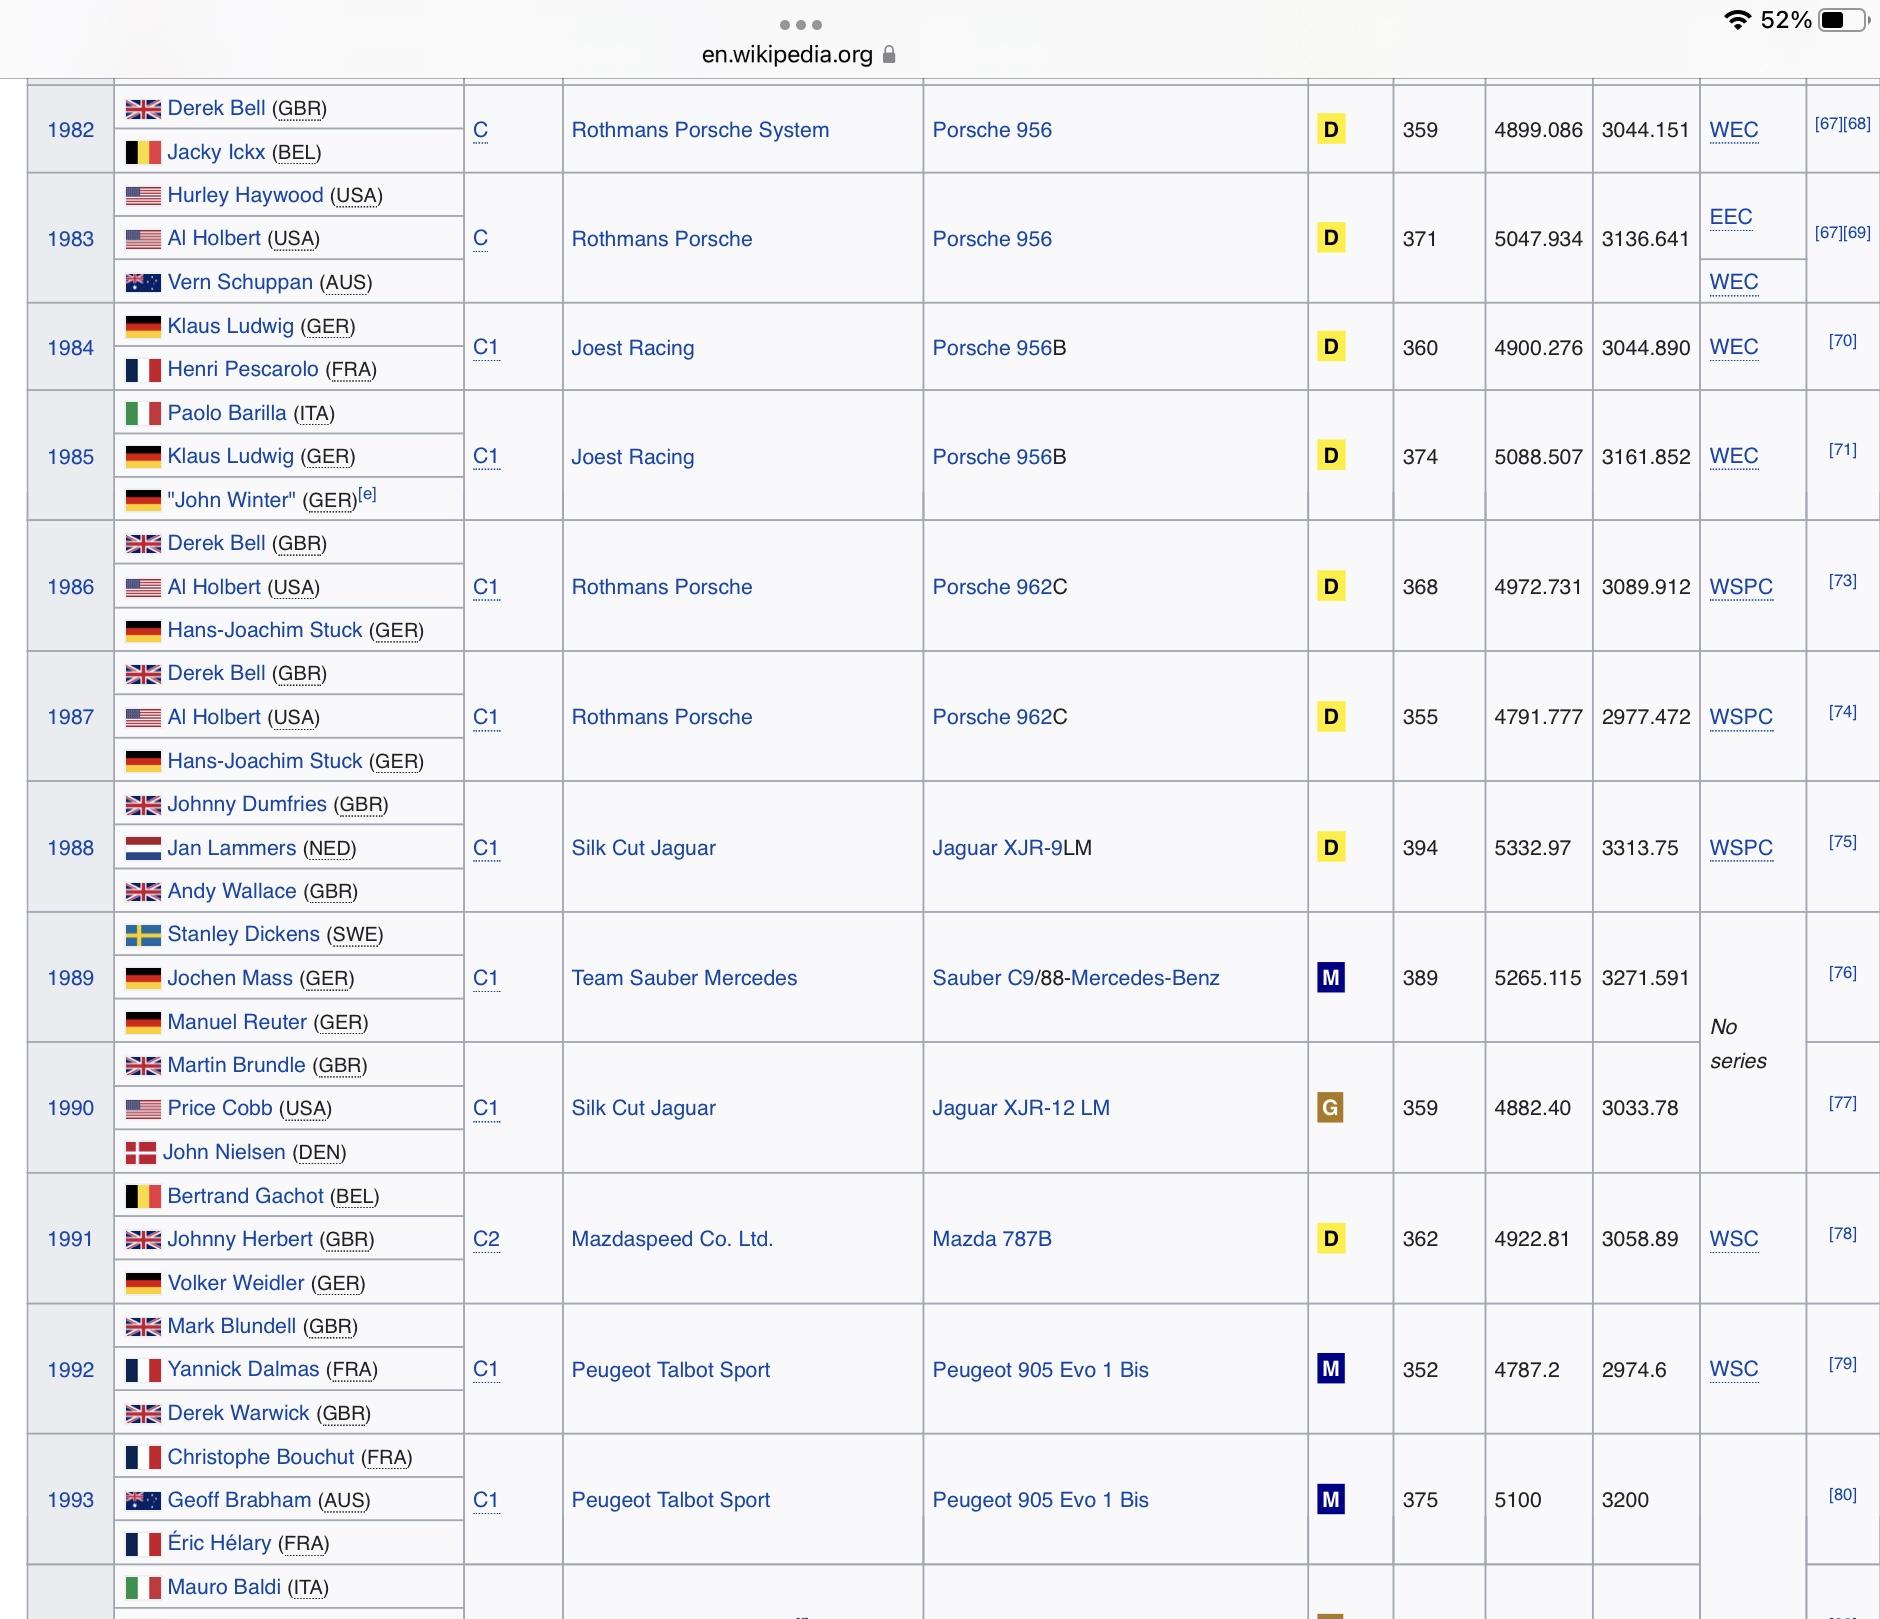Open the Sauber C9 link

[x=983, y=978]
